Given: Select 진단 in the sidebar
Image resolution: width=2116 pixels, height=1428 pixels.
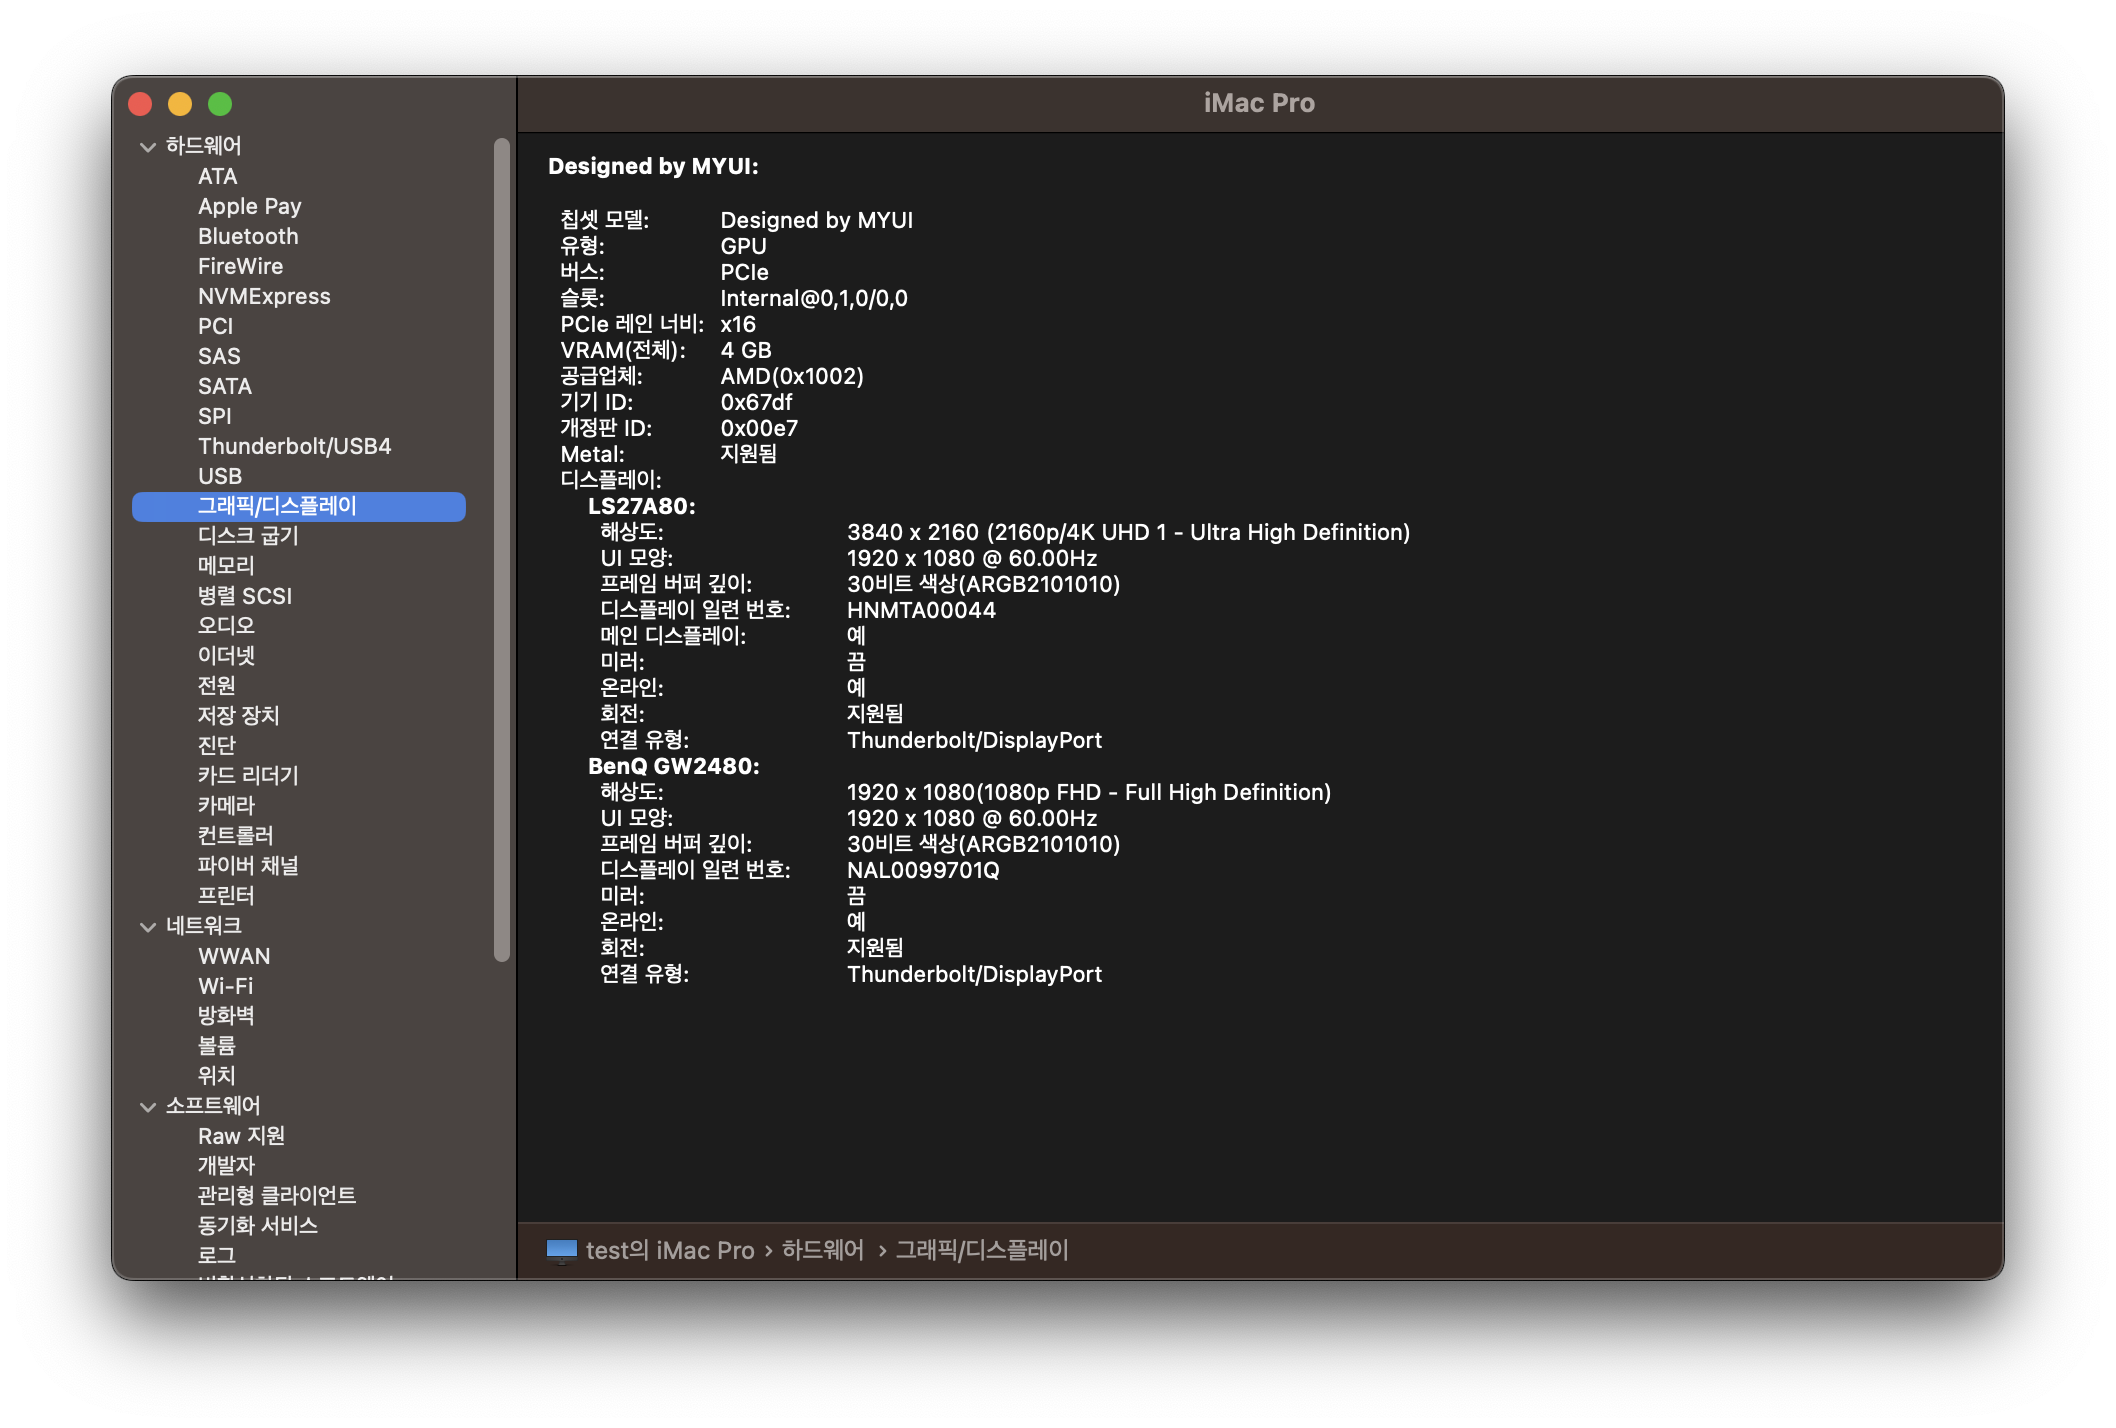Looking at the screenshot, I should [x=217, y=746].
